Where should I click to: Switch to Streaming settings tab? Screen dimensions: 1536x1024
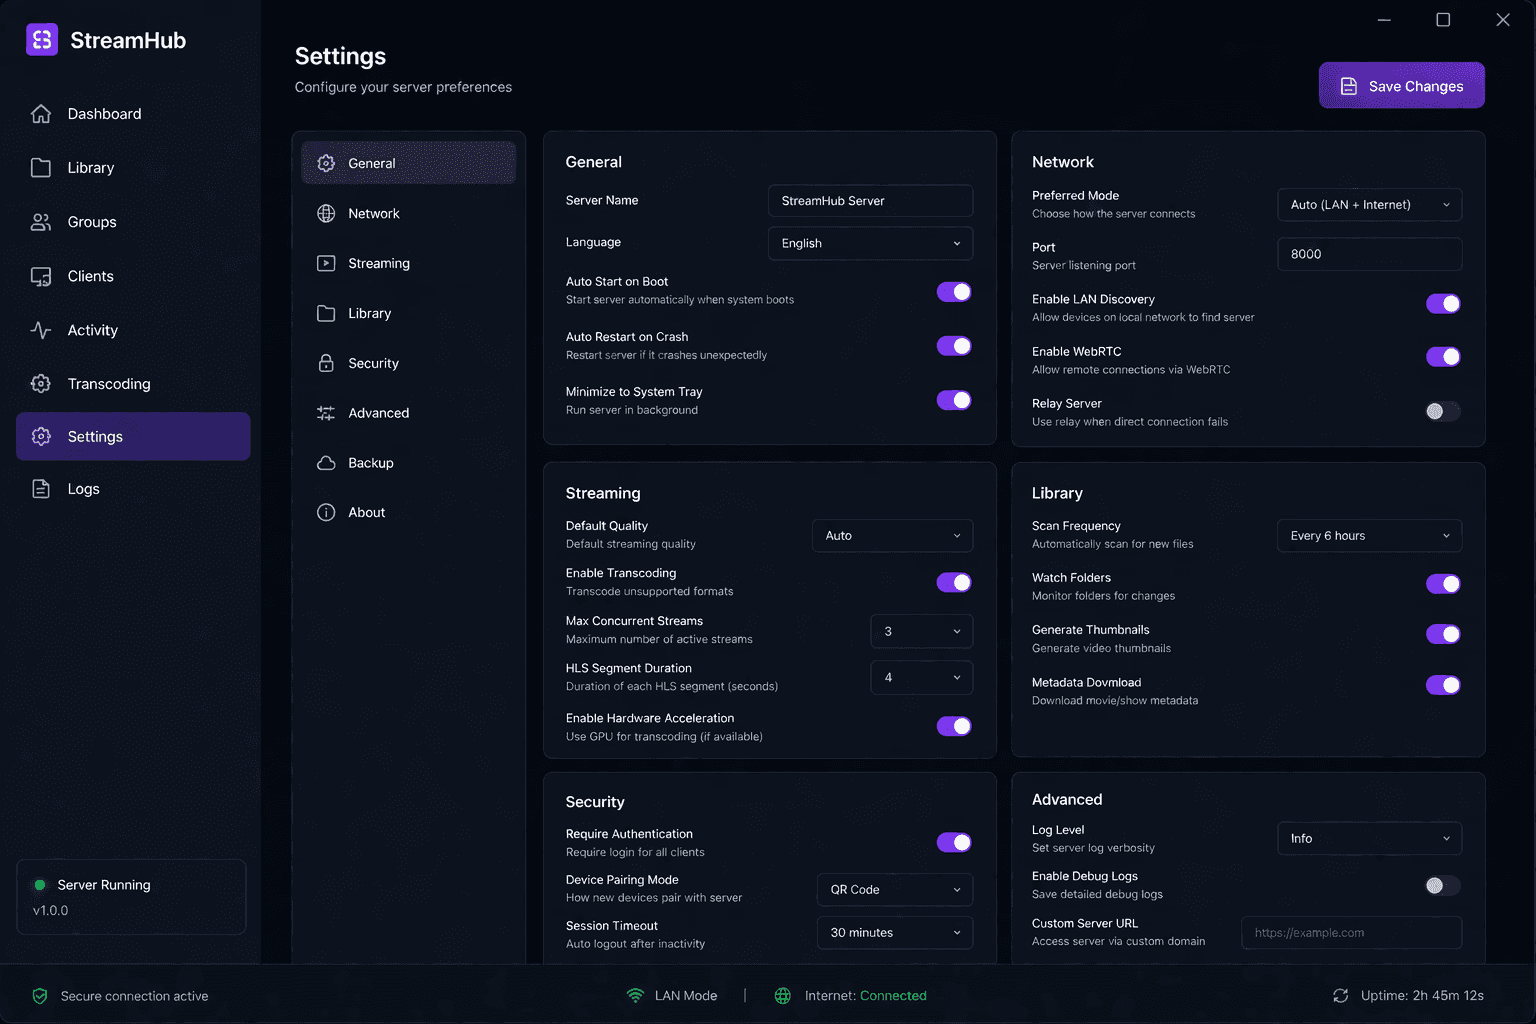click(x=408, y=263)
